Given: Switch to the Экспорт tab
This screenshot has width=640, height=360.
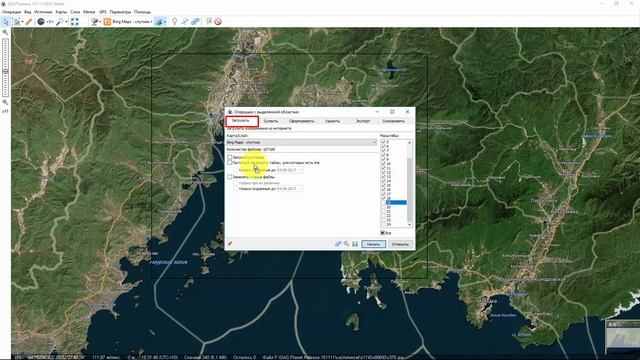Looking at the screenshot, I should point(362,121).
